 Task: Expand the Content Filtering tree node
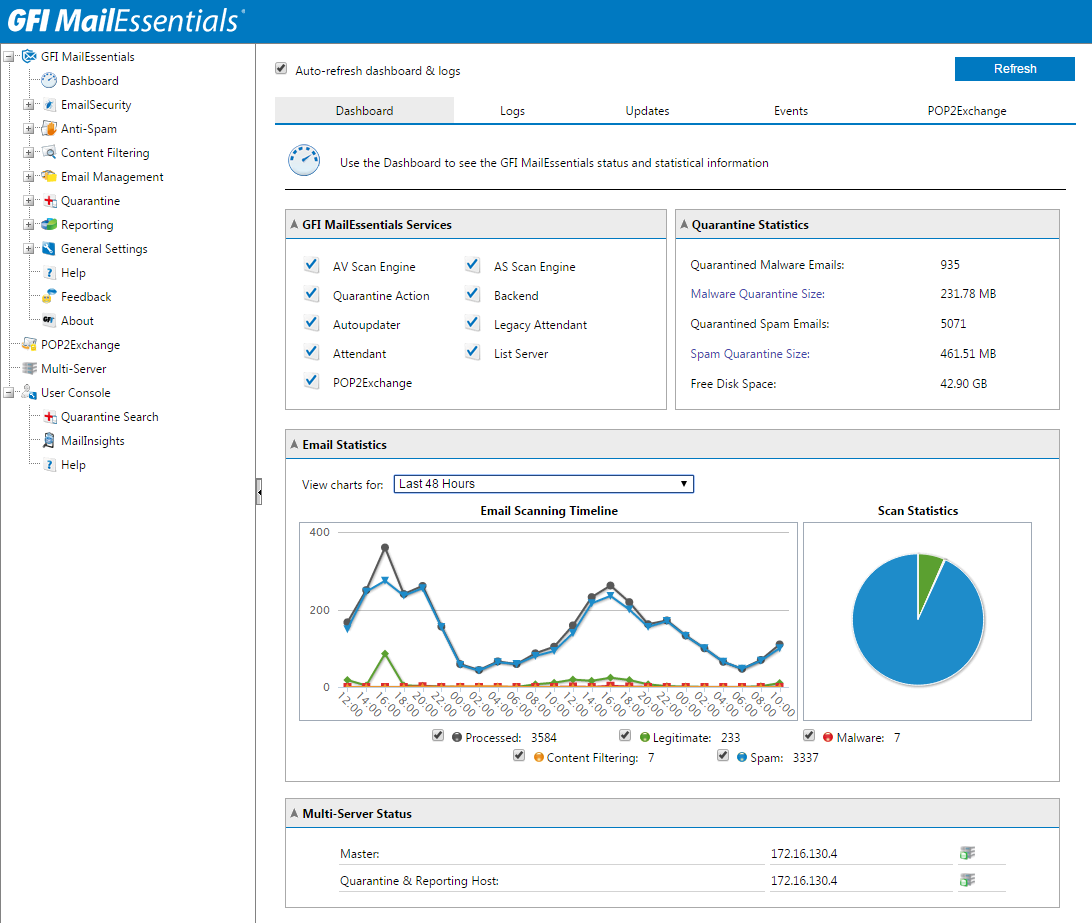pyautogui.click(x=29, y=153)
